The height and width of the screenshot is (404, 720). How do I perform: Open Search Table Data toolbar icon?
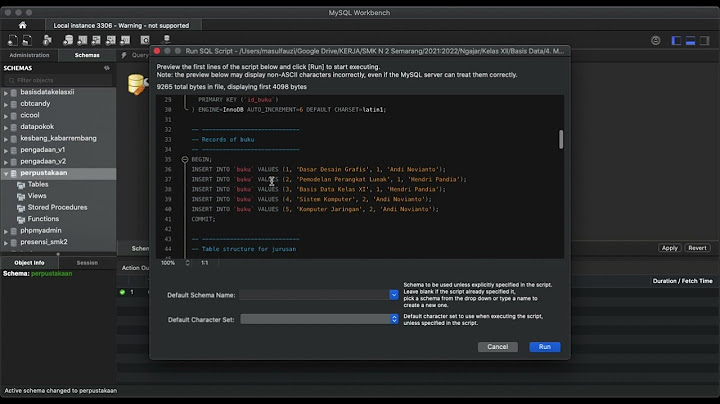145,40
